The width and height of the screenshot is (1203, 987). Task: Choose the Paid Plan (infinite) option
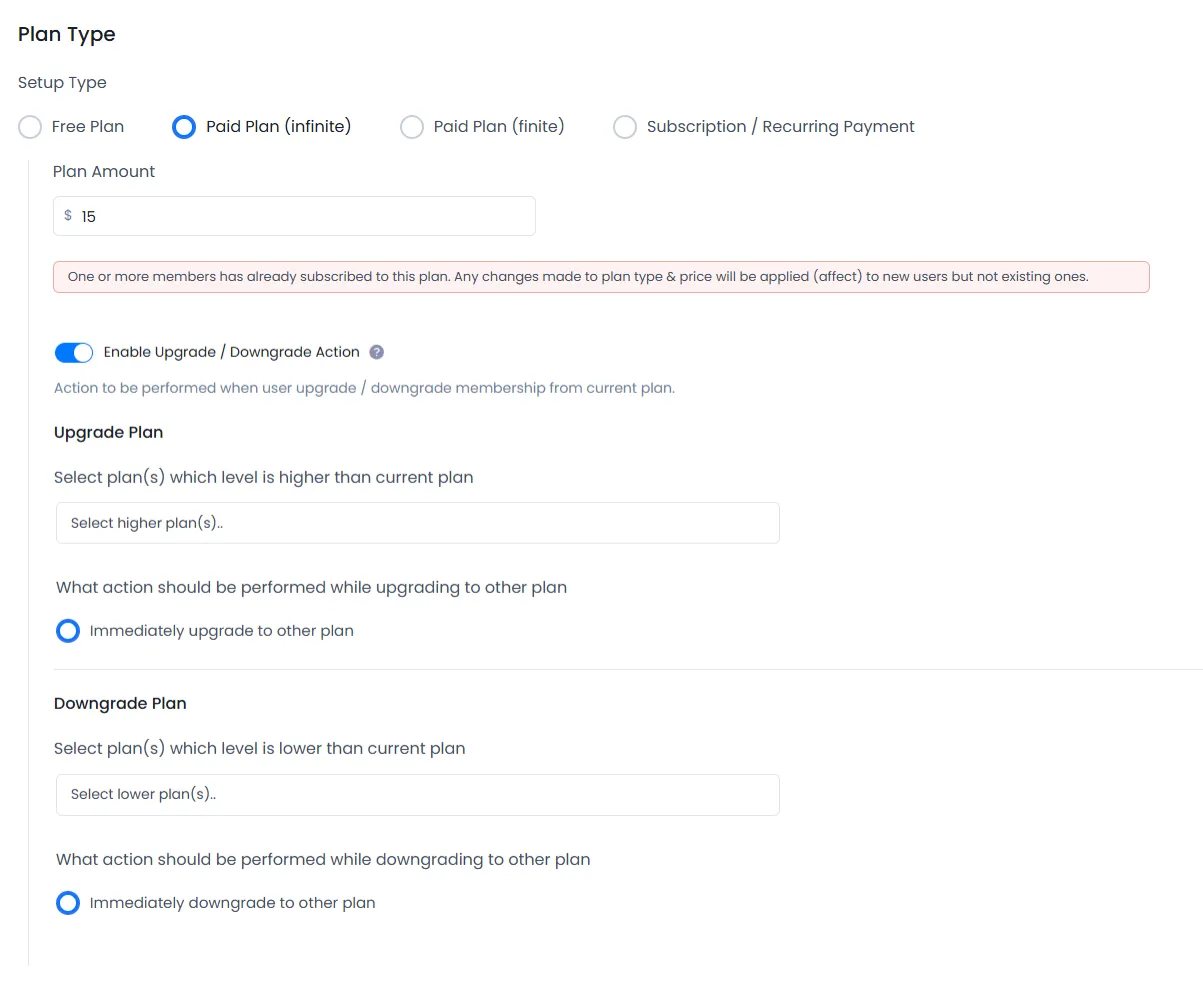tap(184, 127)
